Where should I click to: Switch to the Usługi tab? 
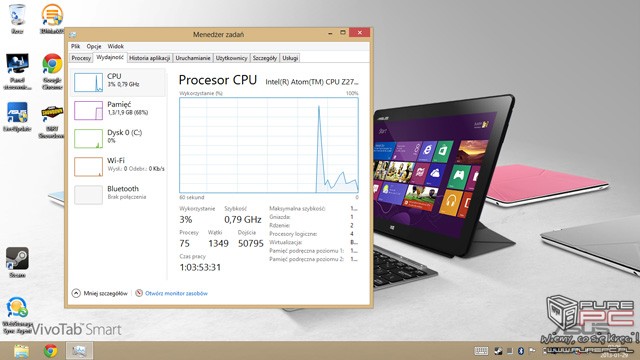point(290,58)
